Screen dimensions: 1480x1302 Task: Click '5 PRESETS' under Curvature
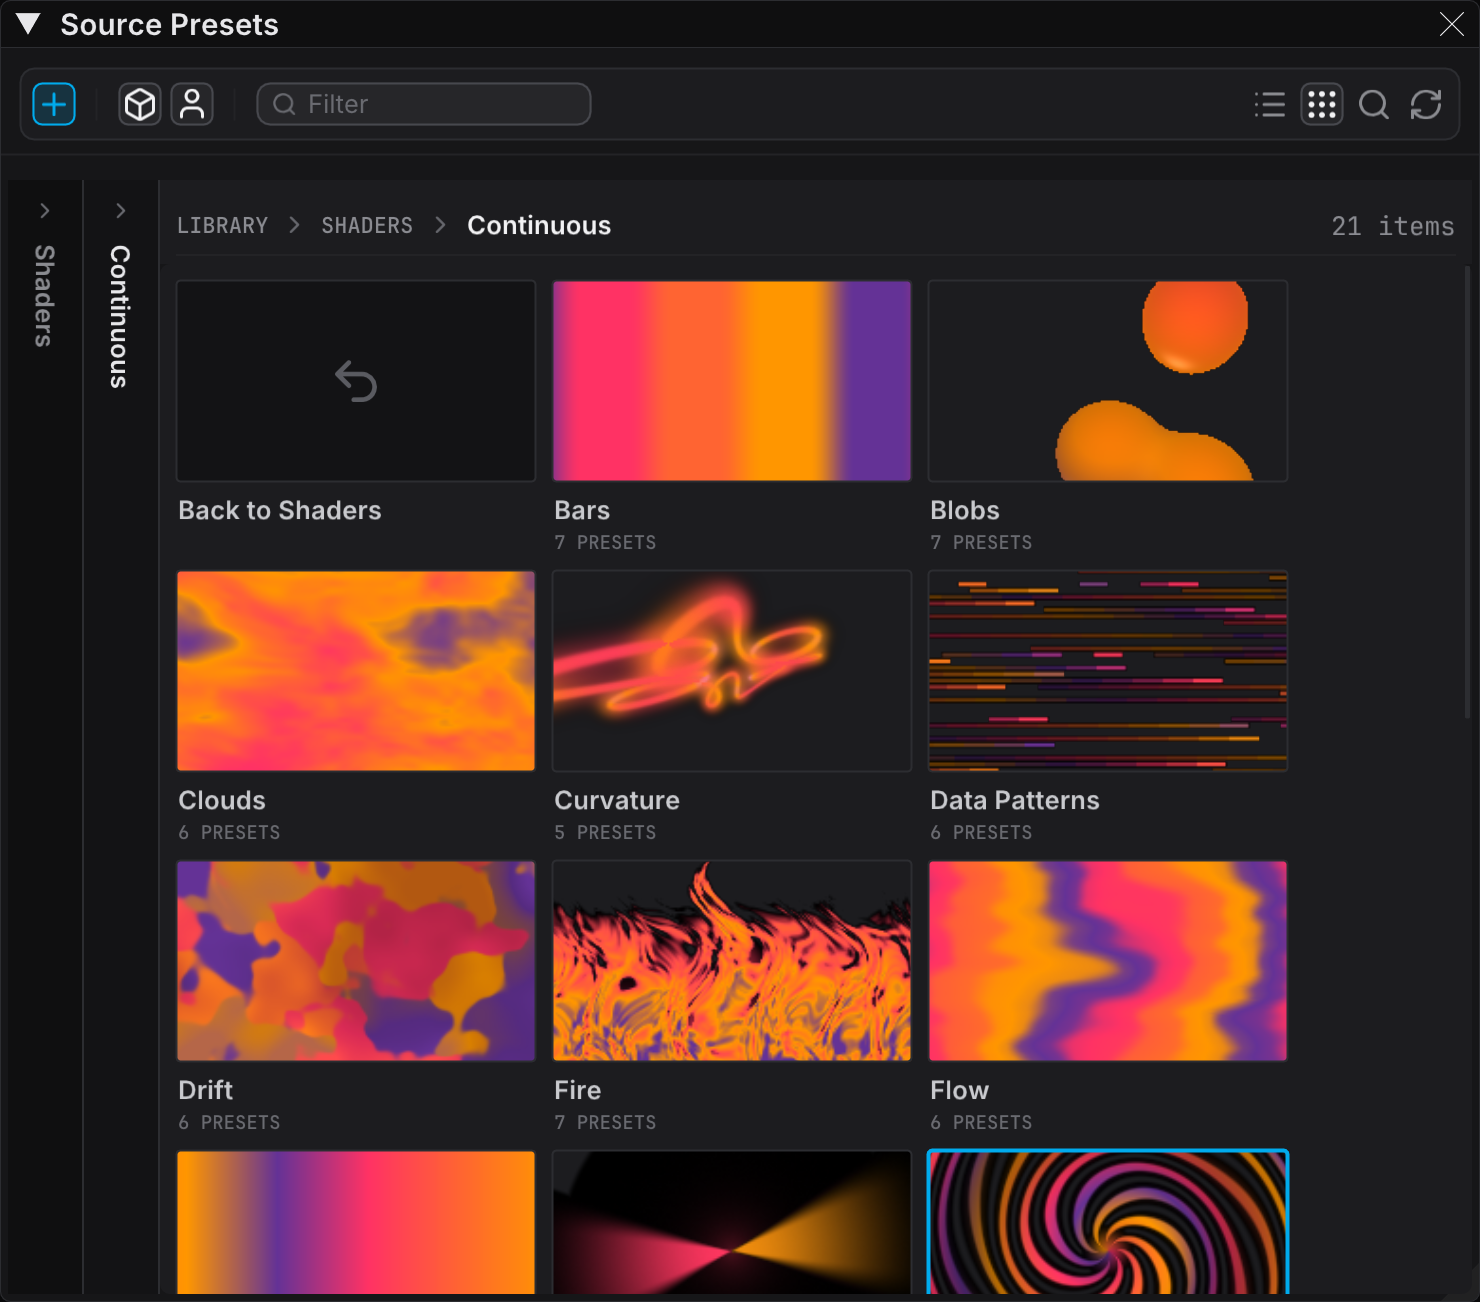coord(605,833)
